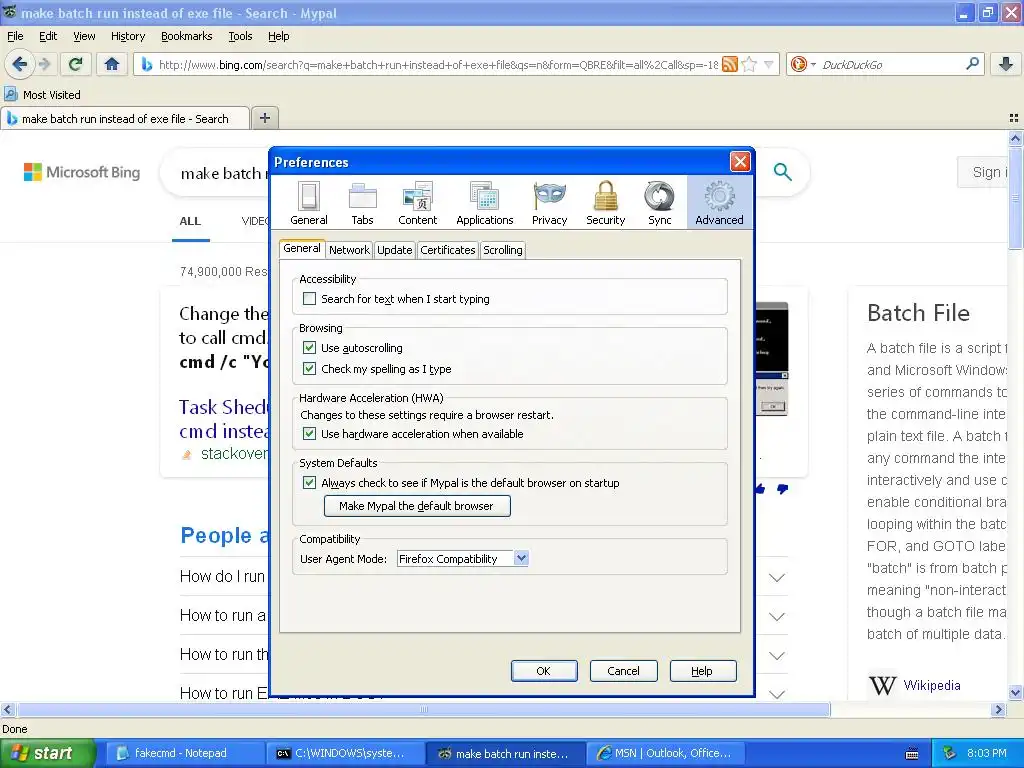Click the RSS feed icon in address bar
Screen dimensions: 1024x768
(730, 64)
